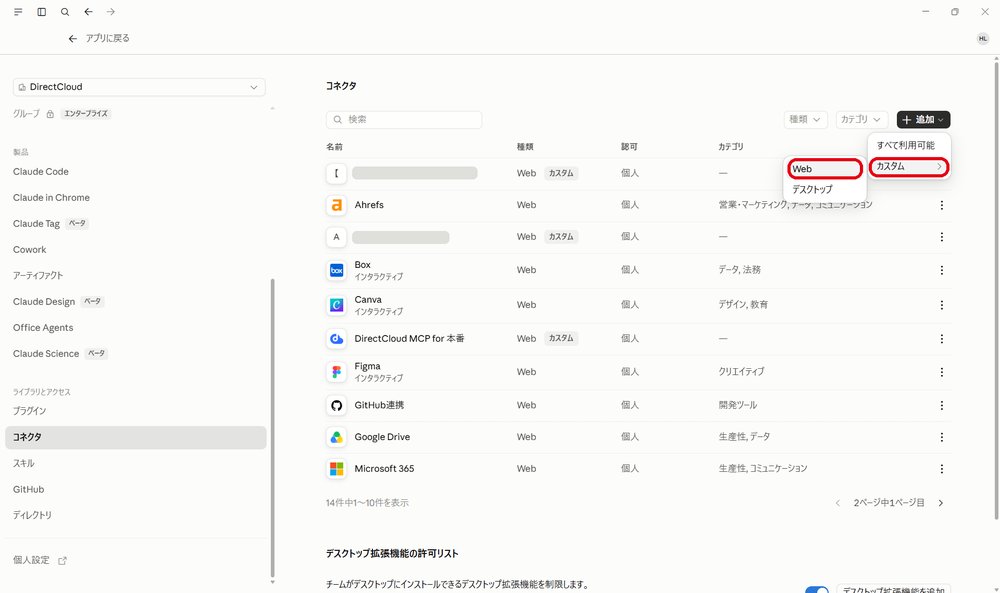Viewport: 1000px width, 593px height.
Task: Click the 名前 column header
Action: coord(334,147)
